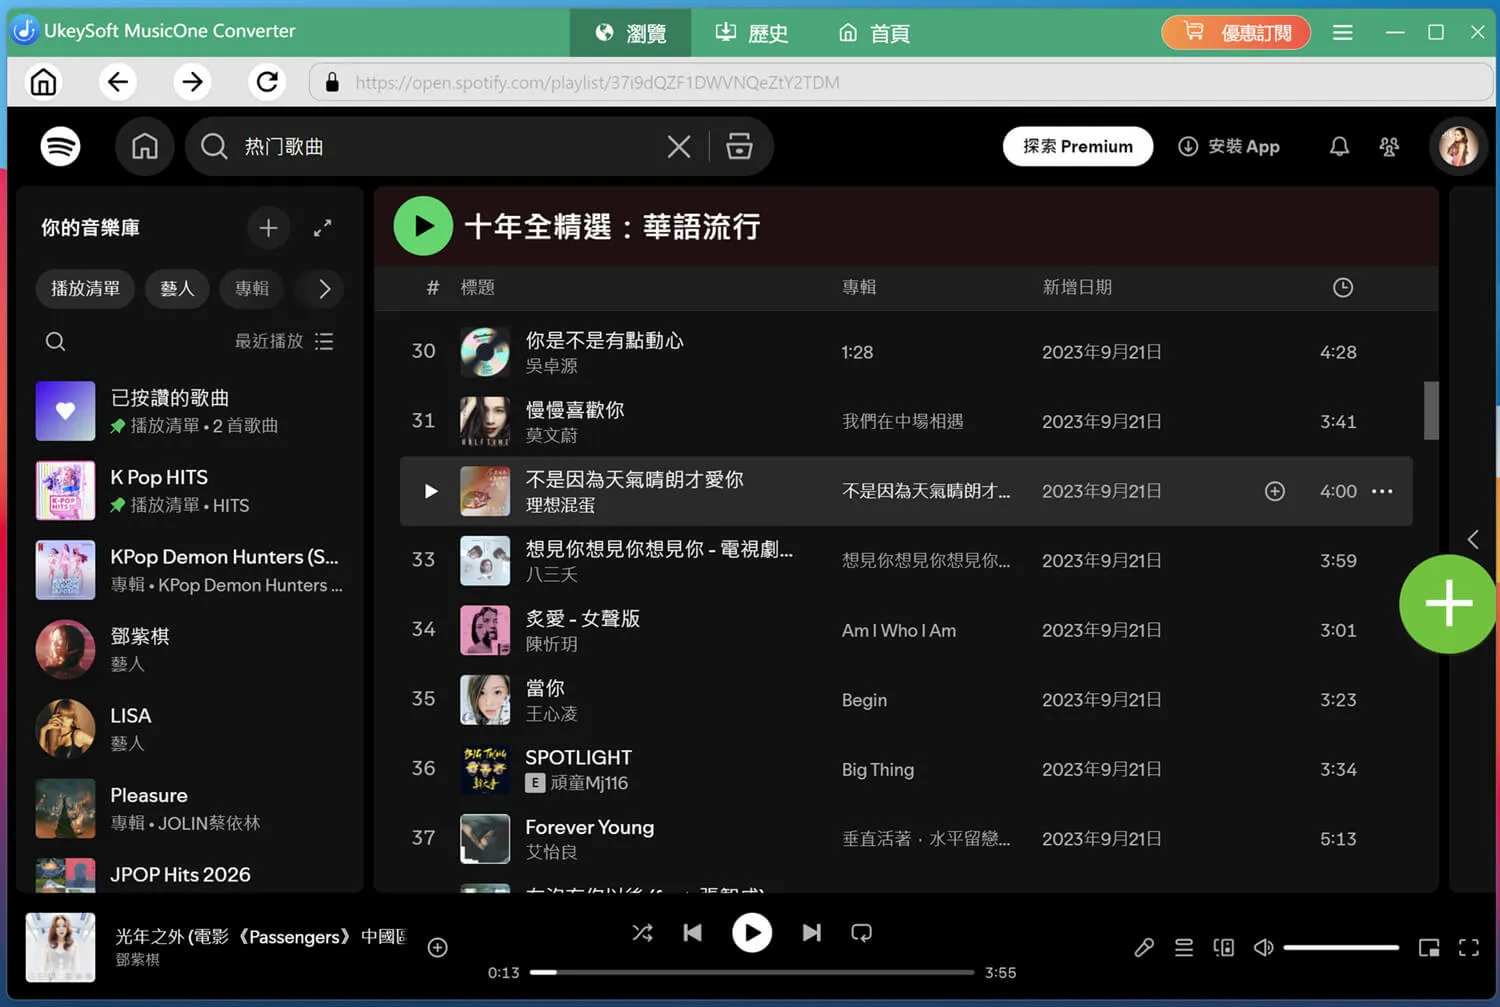Reload the page

tap(267, 82)
